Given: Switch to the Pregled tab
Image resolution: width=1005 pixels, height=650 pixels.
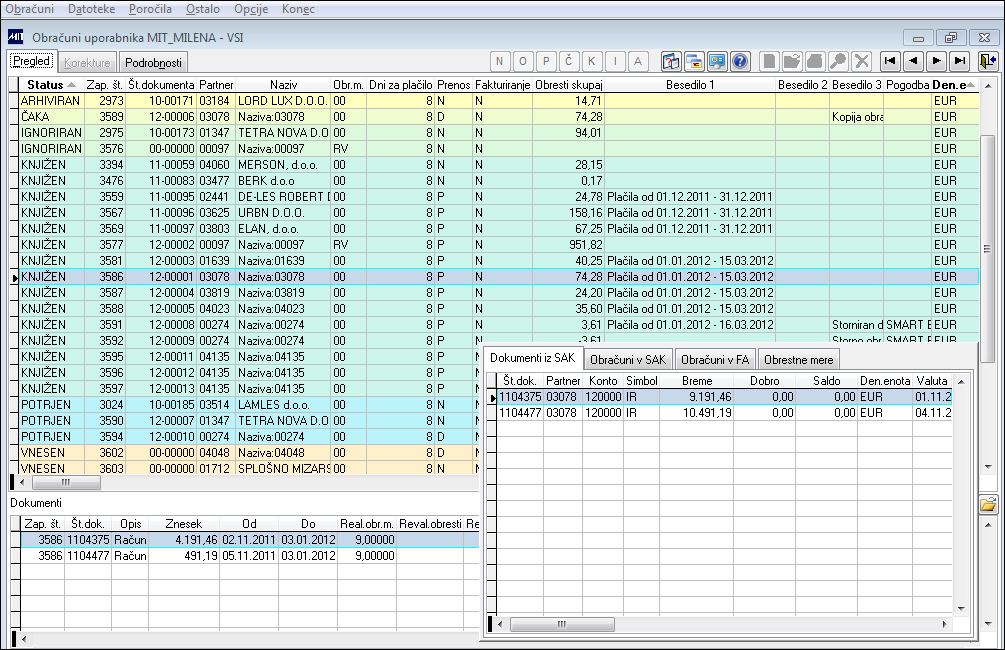Looking at the screenshot, I should [x=32, y=61].
